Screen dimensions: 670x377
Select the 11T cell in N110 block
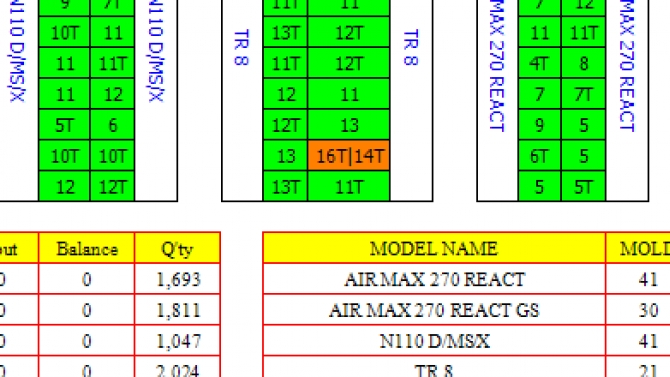(112, 63)
